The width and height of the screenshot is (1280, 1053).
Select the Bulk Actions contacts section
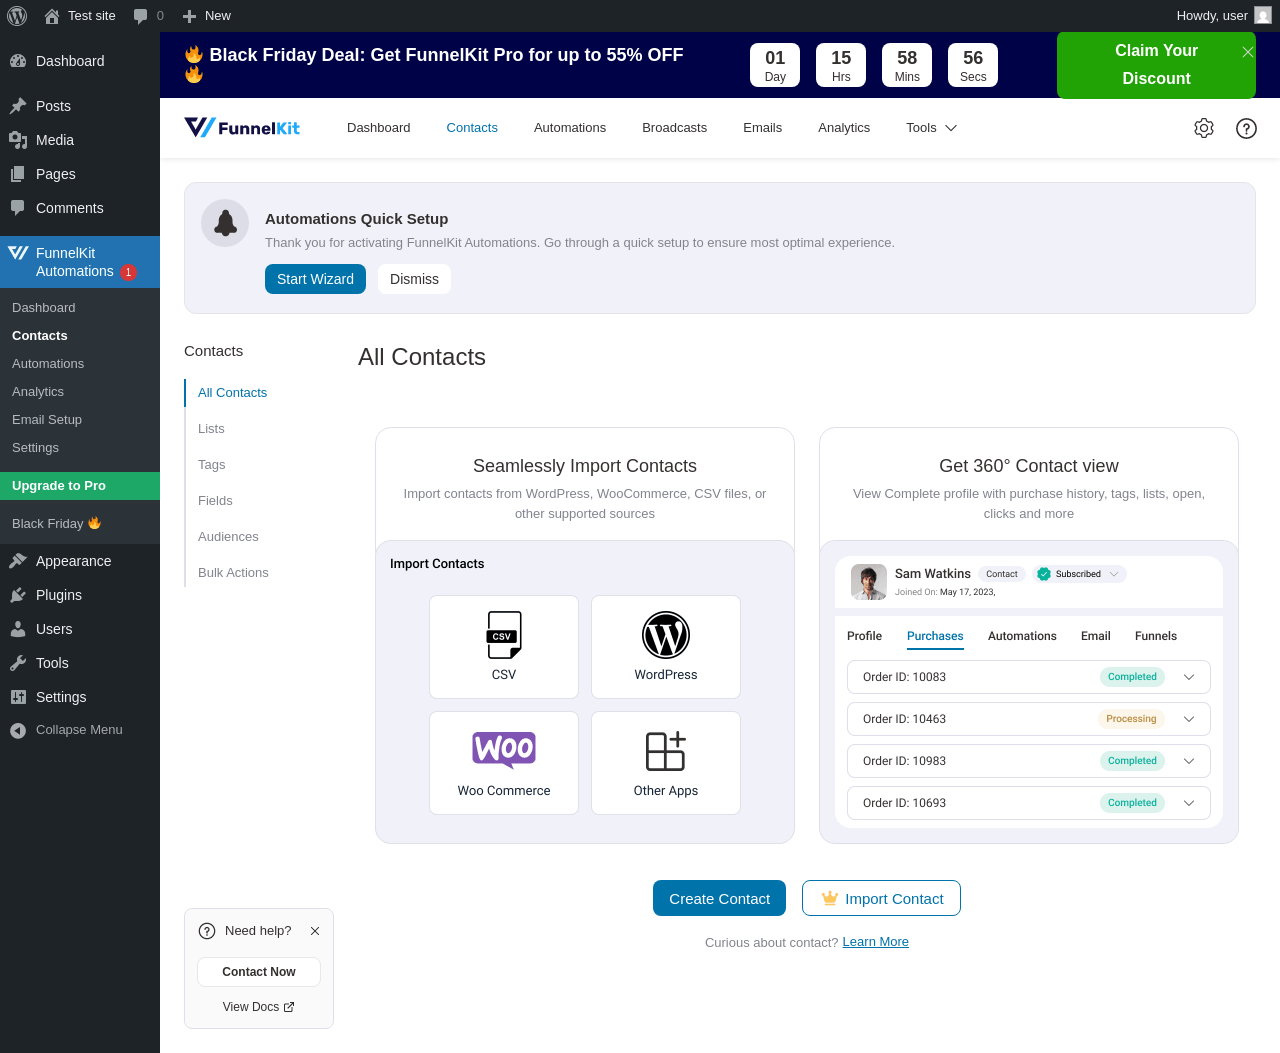[233, 573]
